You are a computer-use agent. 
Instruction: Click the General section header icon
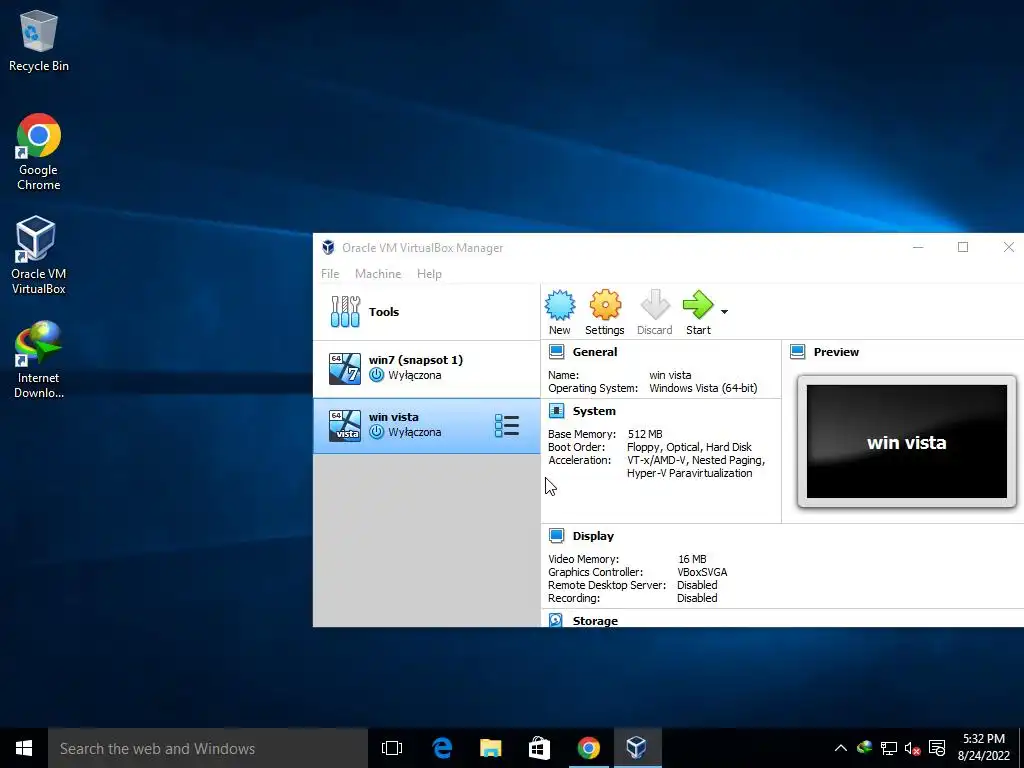click(556, 352)
